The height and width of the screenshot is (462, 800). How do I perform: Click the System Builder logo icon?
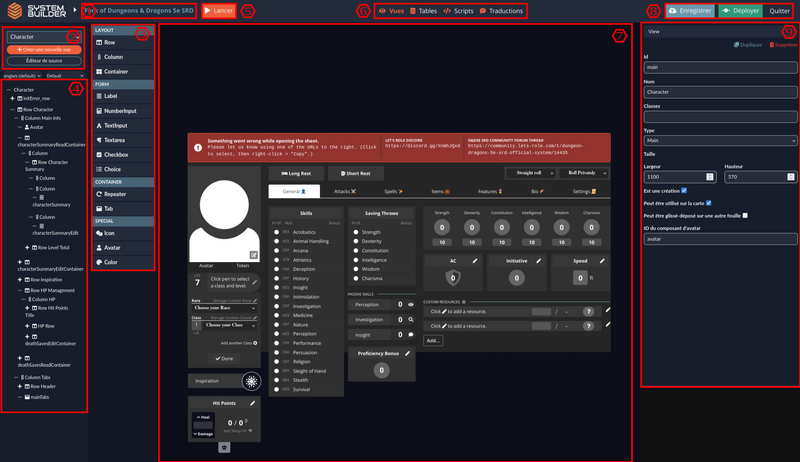(x=15, y=10)
